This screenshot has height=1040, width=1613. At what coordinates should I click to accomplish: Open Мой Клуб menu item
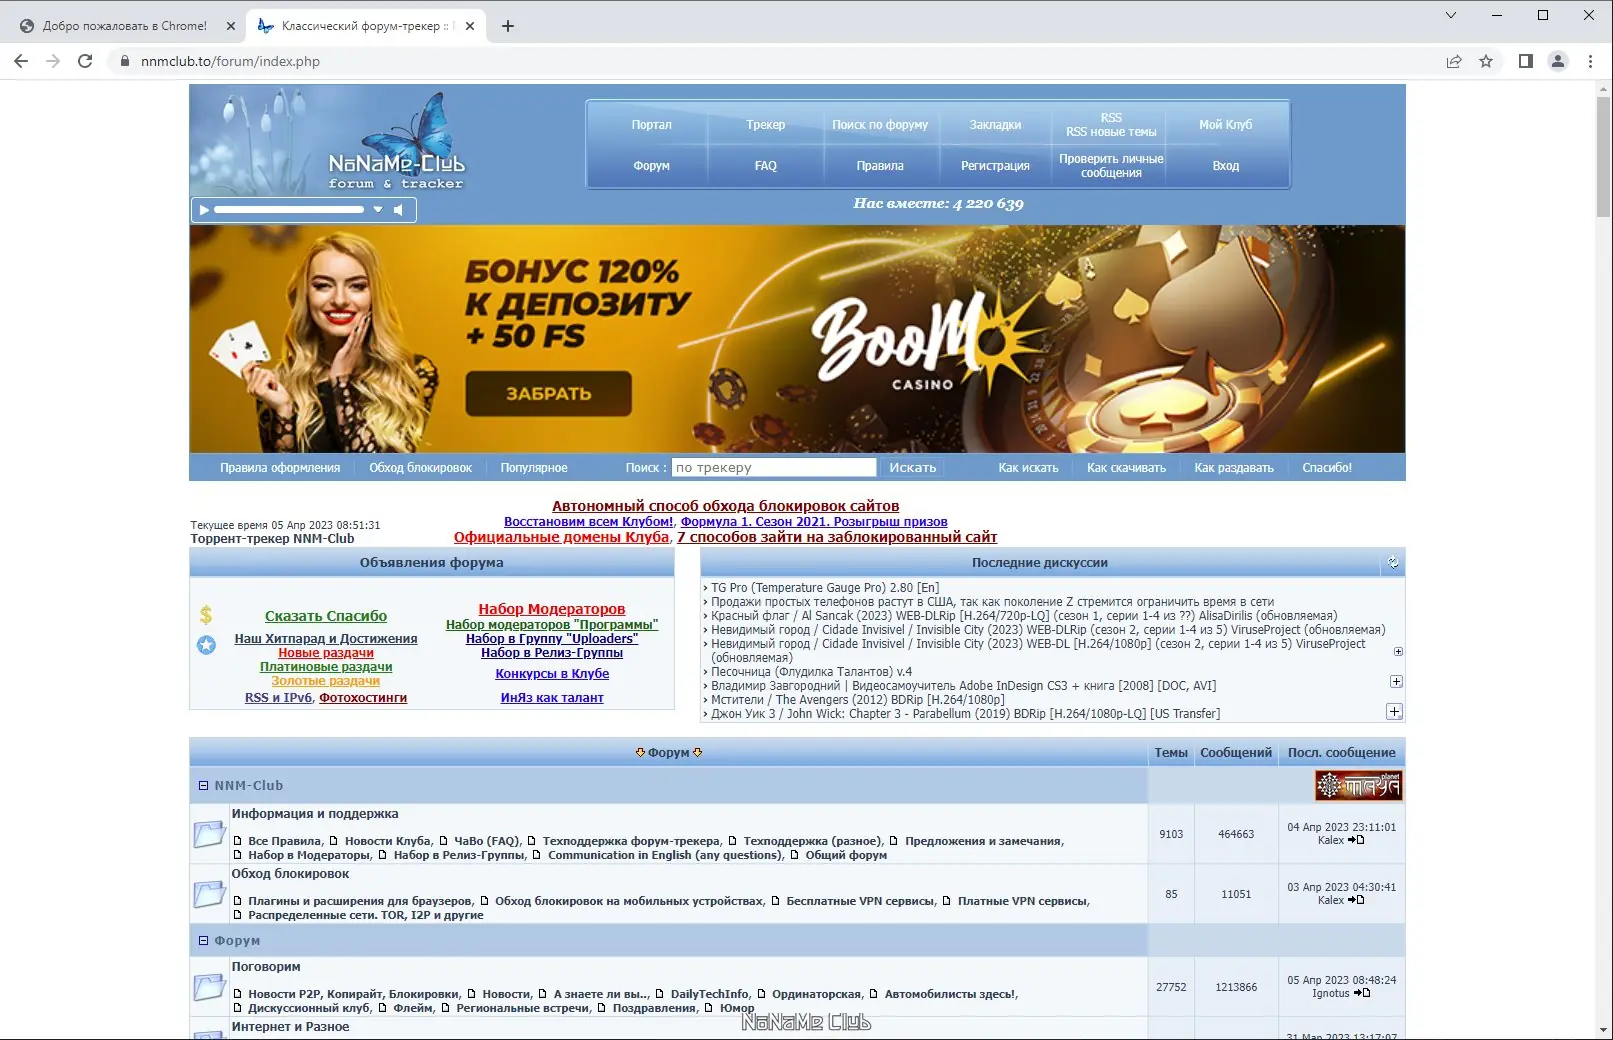(x=1225, y=125)
